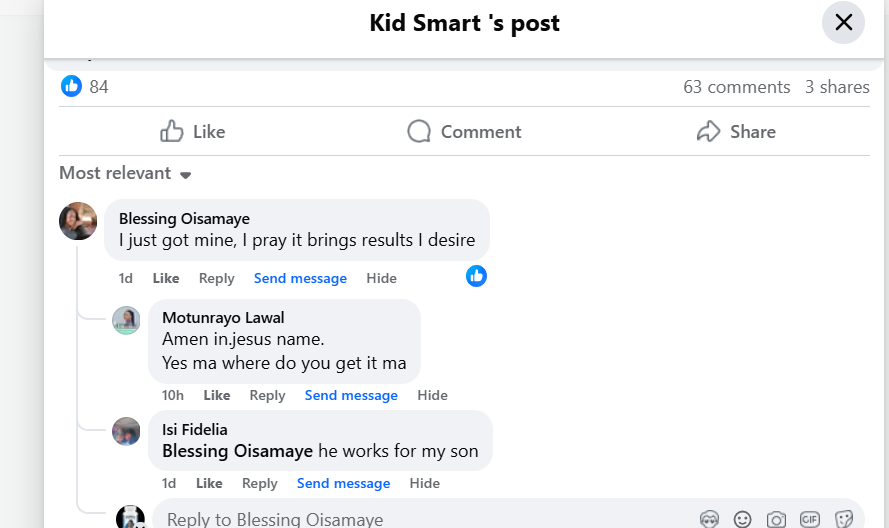The height and width of the screenshot is (528, 889).
Task: Send message to Motunrayo Lawal
Action: point(351,395)
